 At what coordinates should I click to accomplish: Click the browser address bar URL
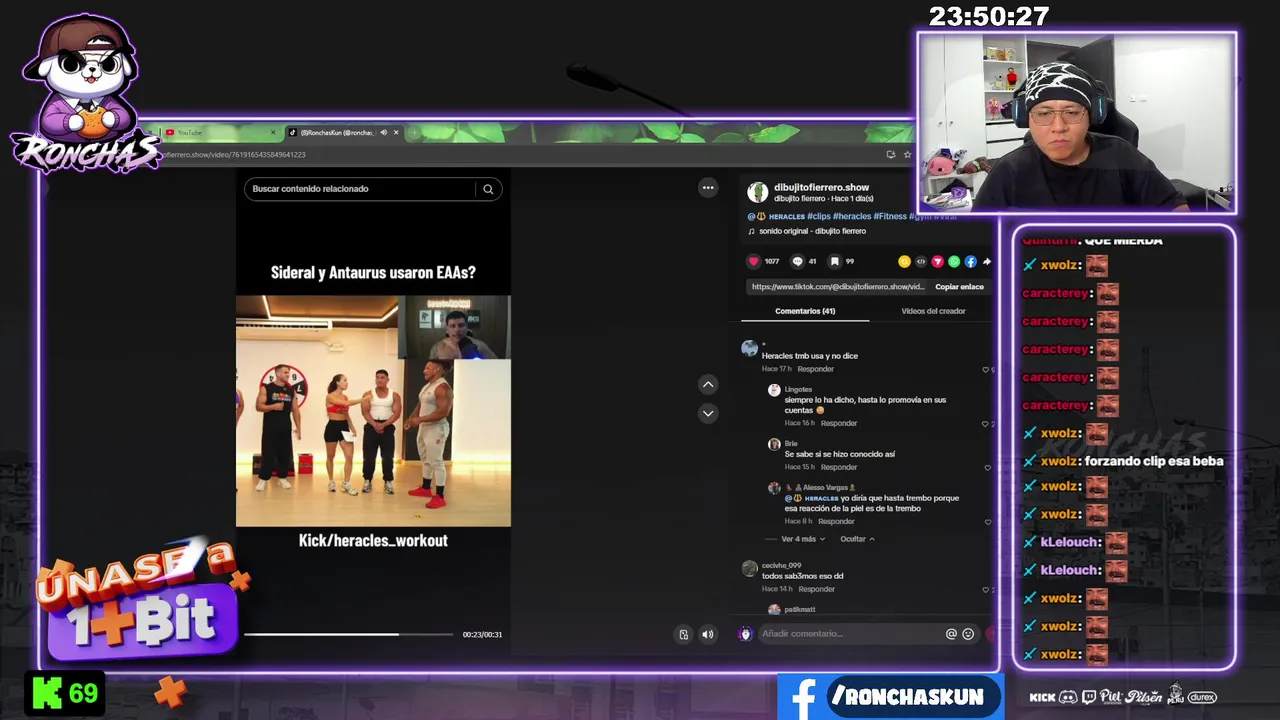[x=235, y=155]
